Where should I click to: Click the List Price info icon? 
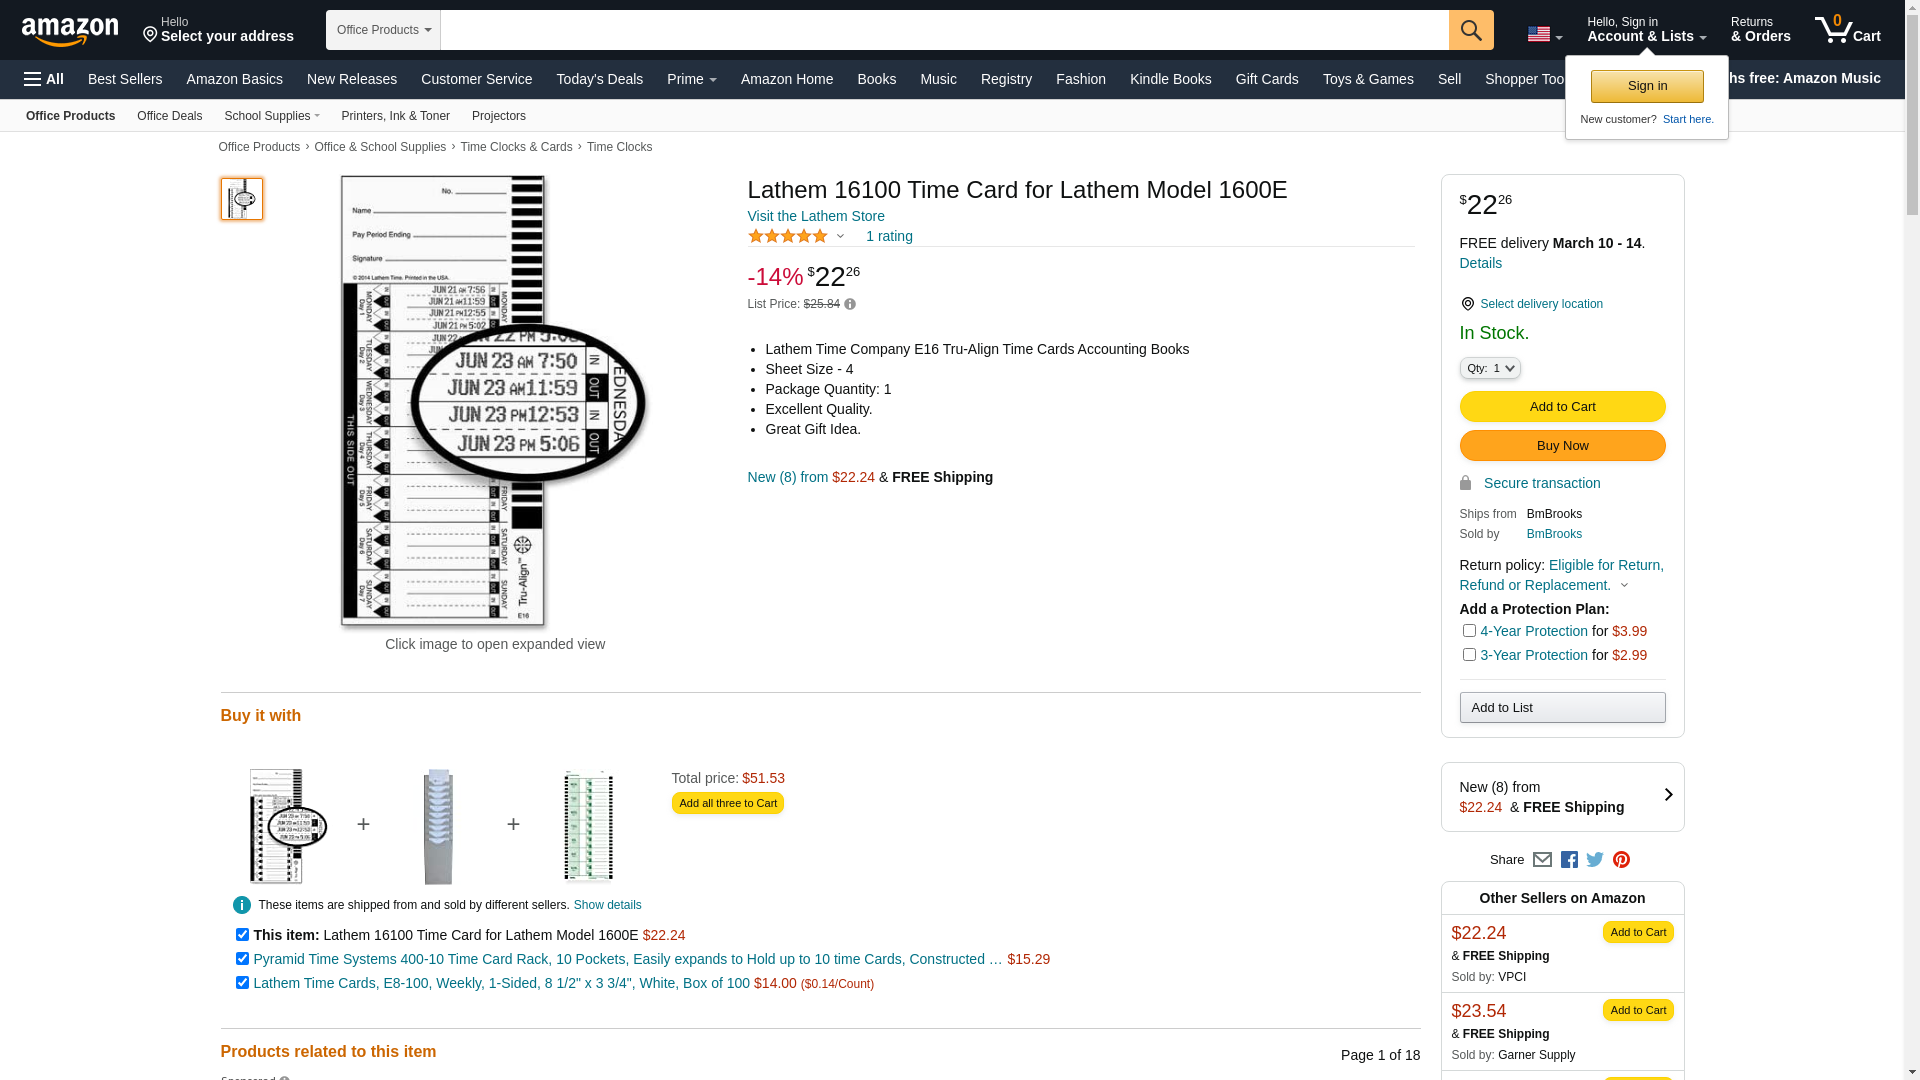tap(850, 304)
